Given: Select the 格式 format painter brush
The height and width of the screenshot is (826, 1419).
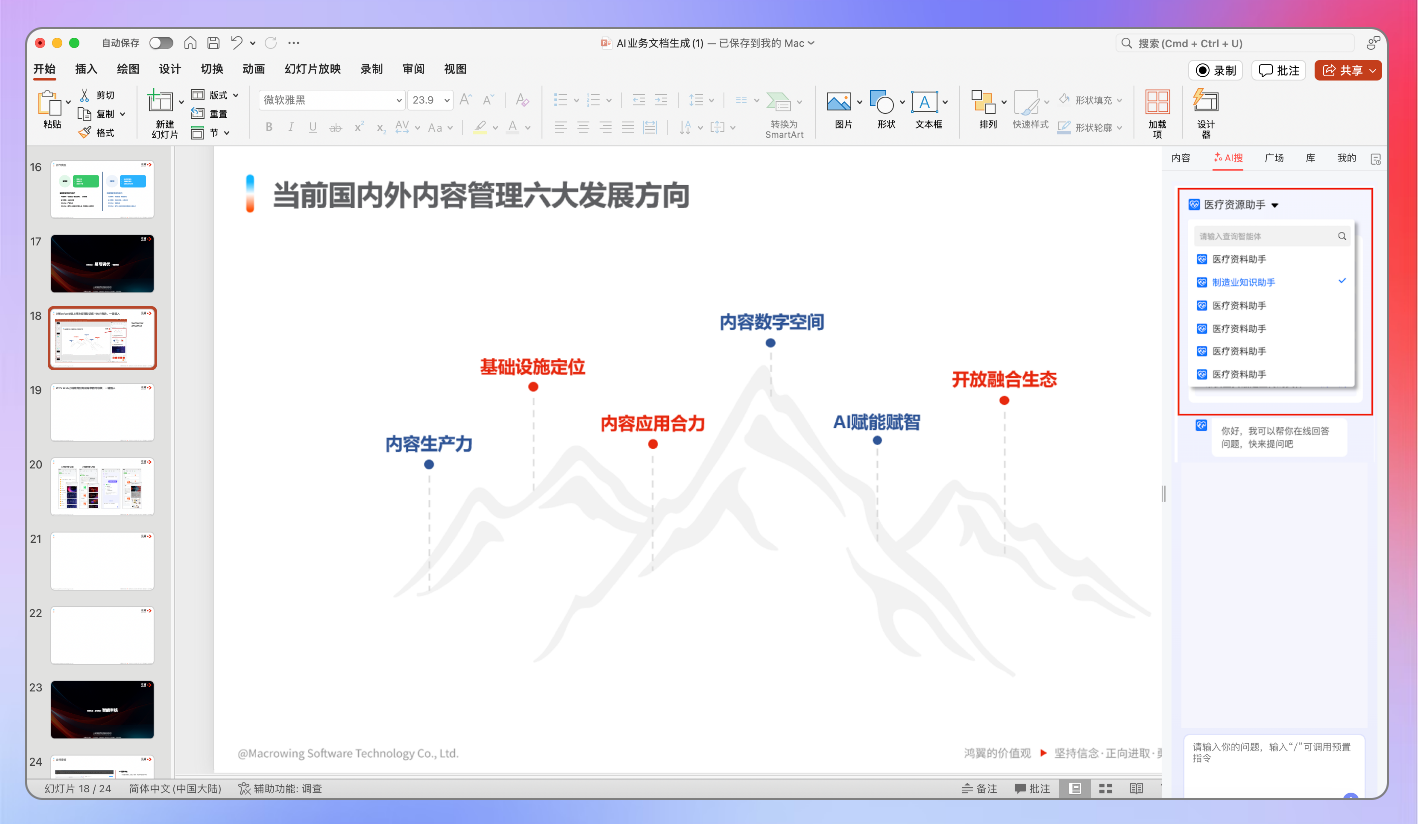Looking at the screenshot, I should (85, 132).
